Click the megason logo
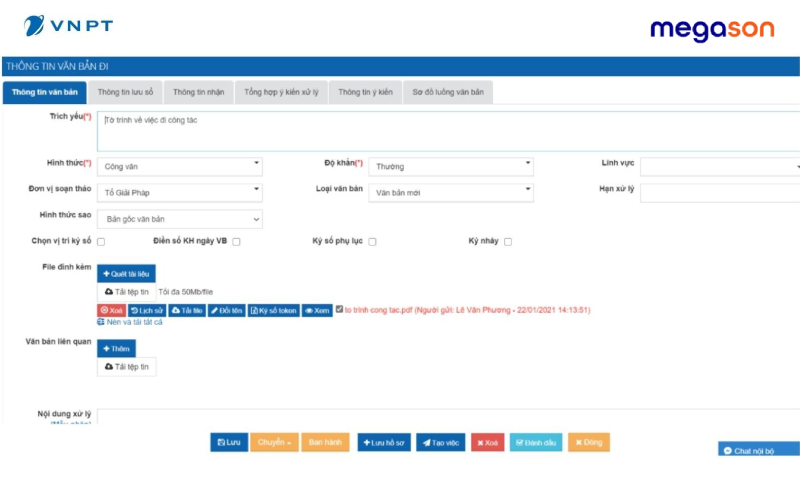The height and width of the screenshot is (500, 800). pos(712,30)
